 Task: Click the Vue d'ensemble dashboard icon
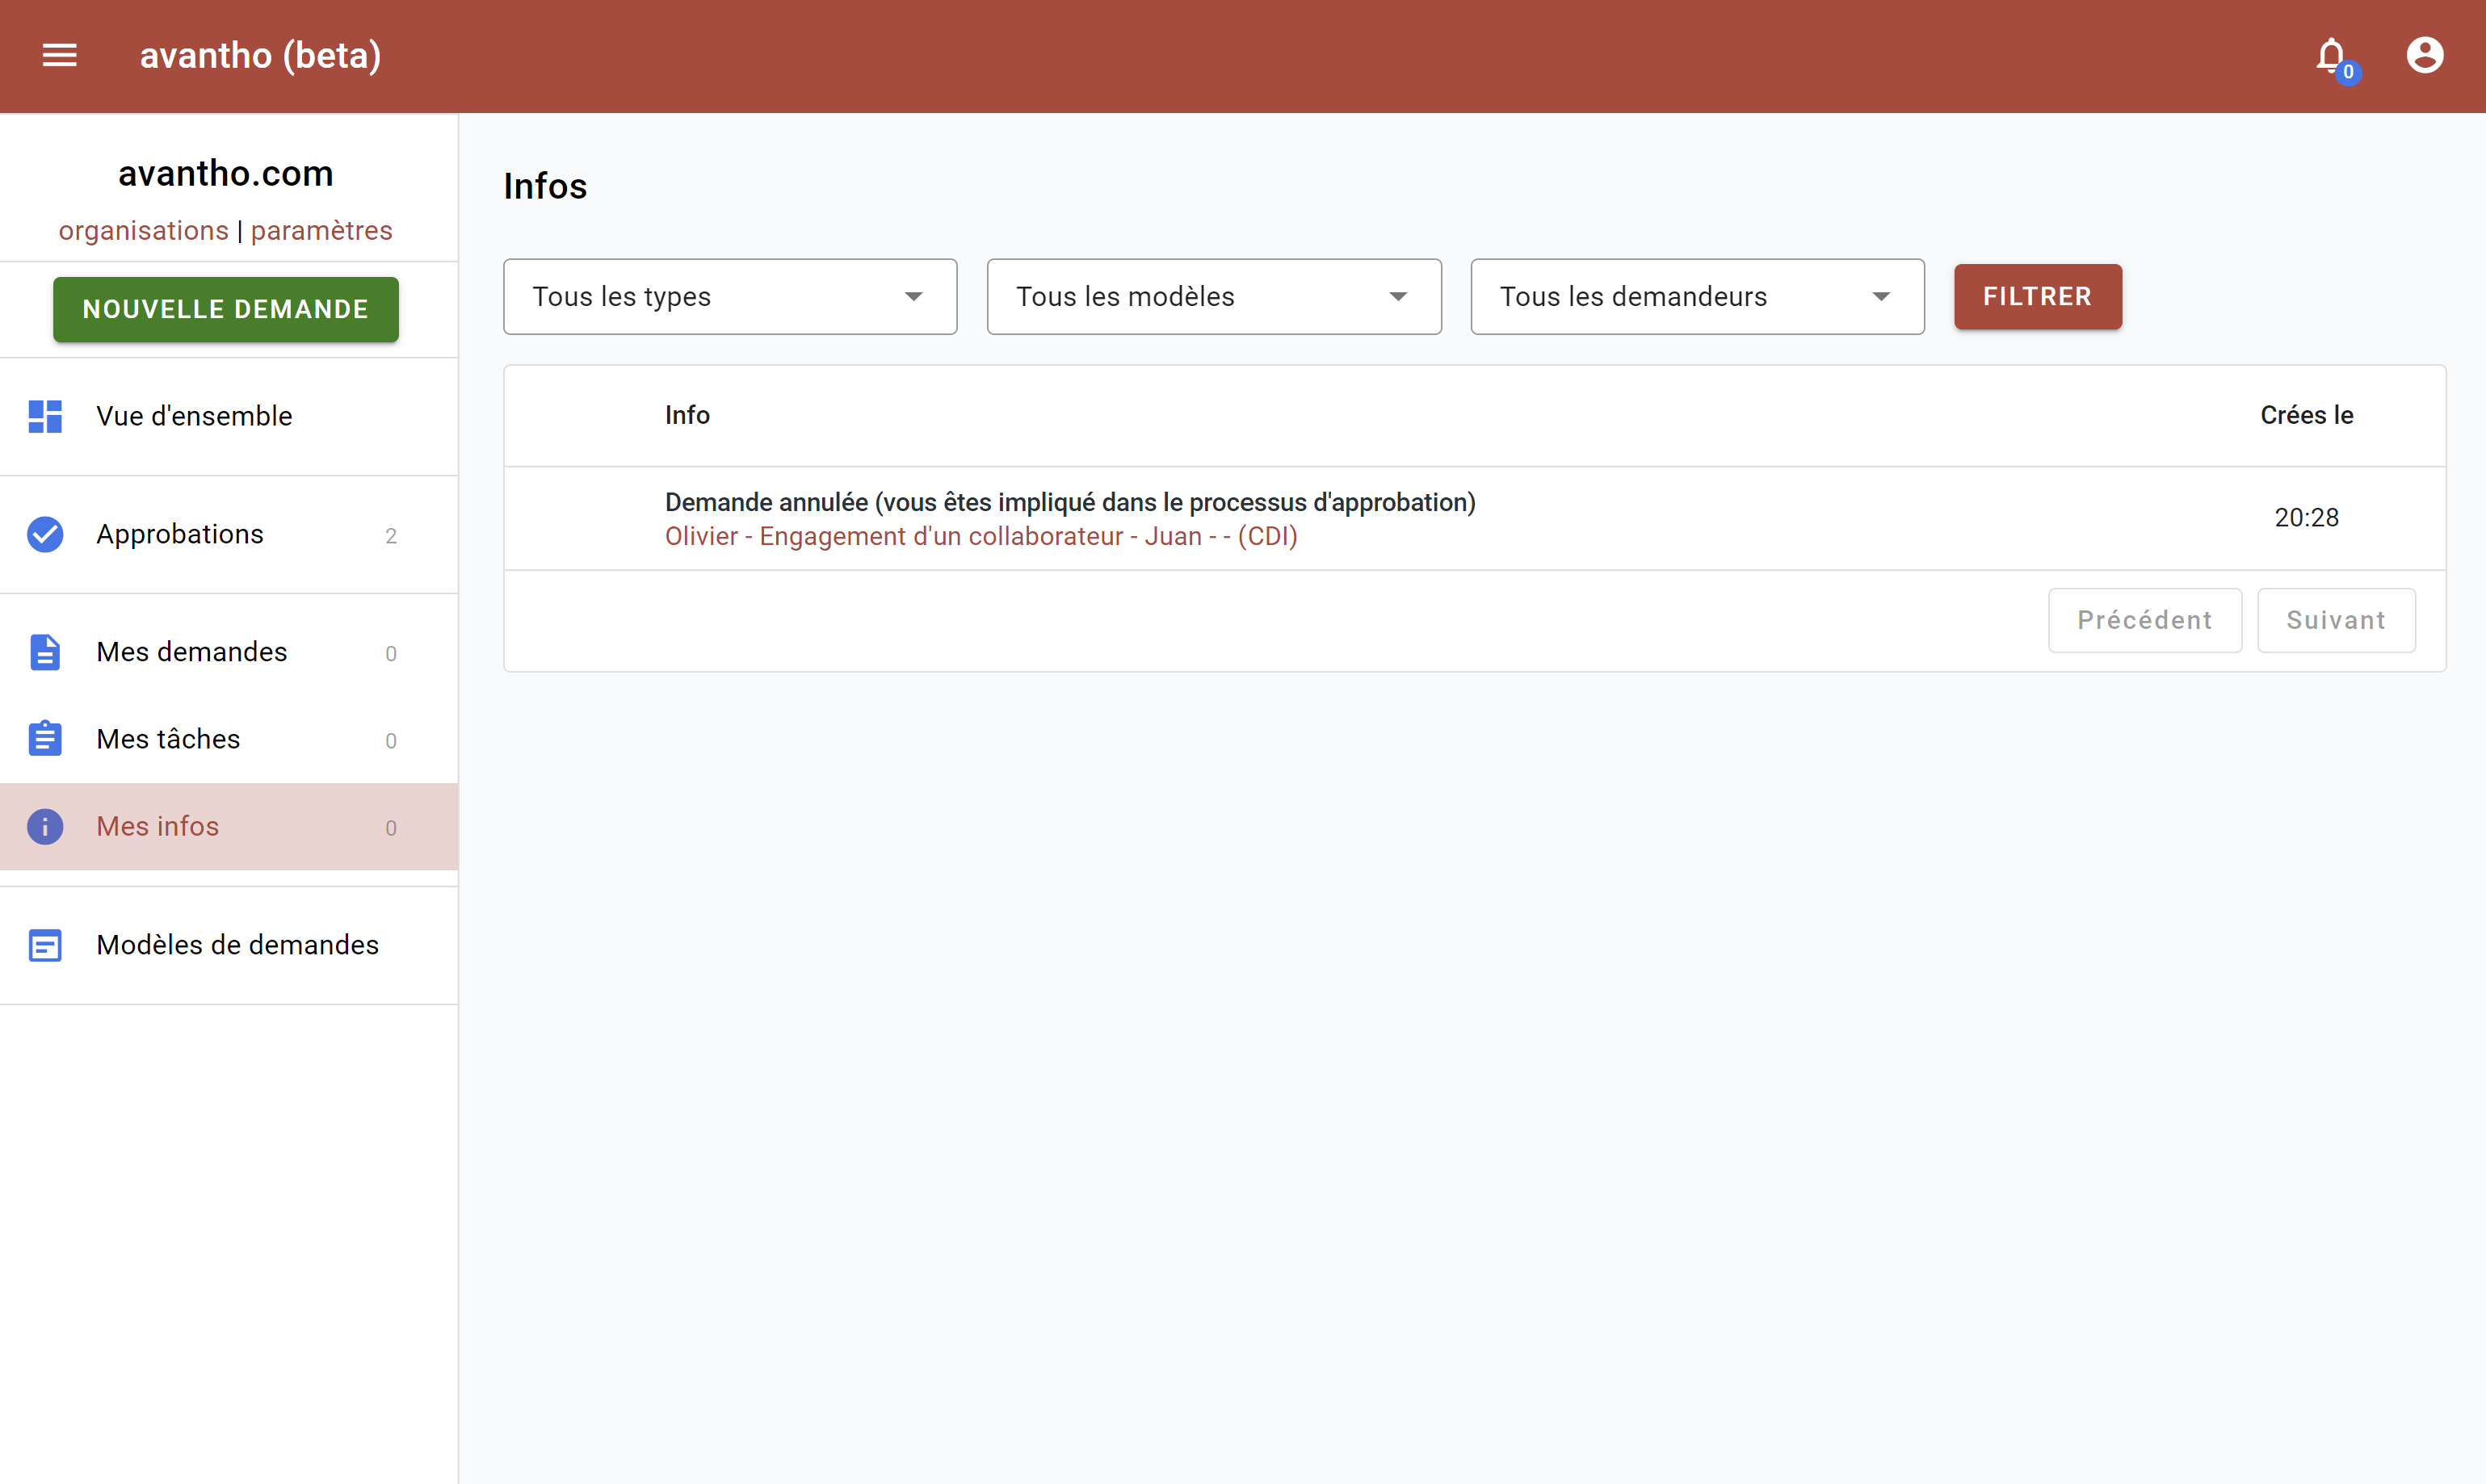point(45,416)
